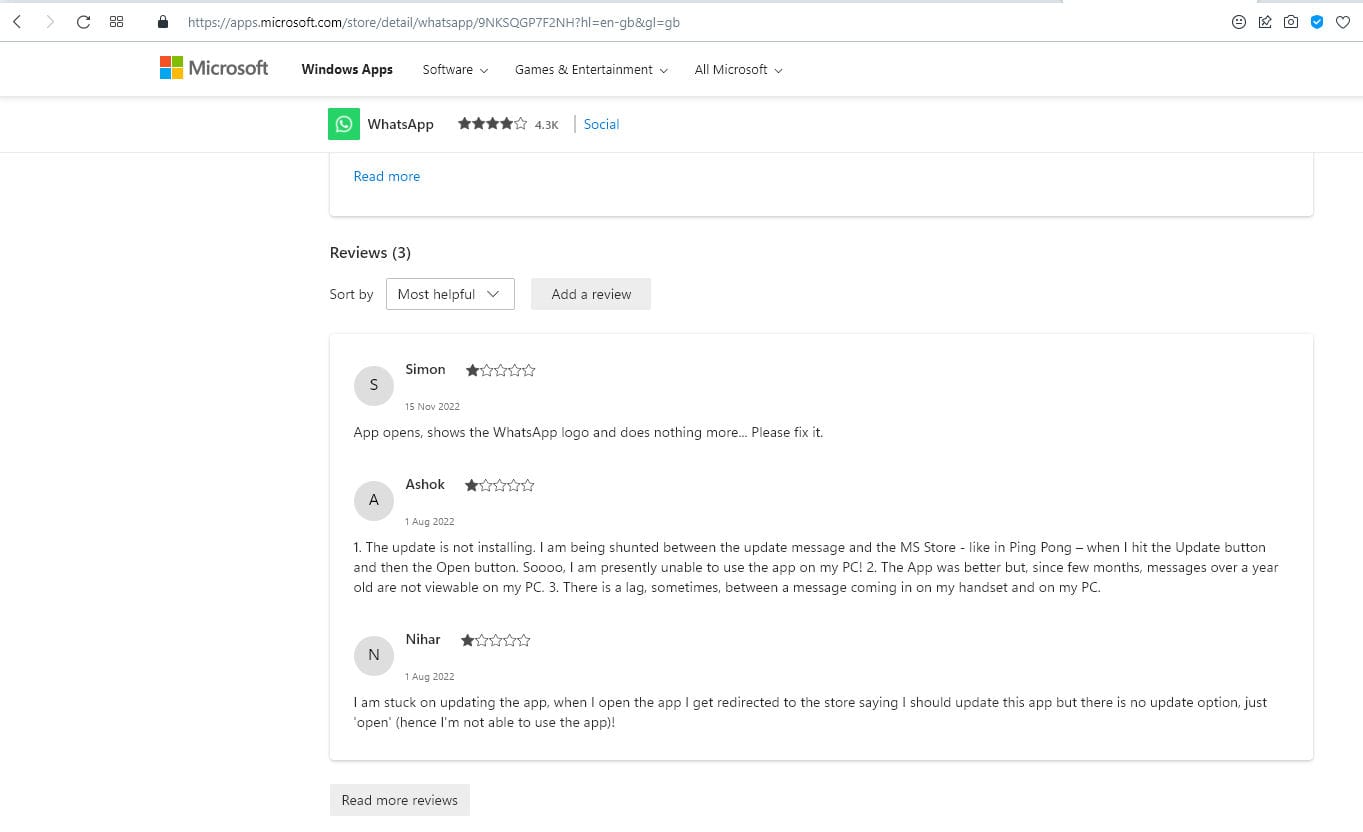This screenshot has height=832, width=1363.
Task: Click the browser address bar URL
Action: point(434,22)
